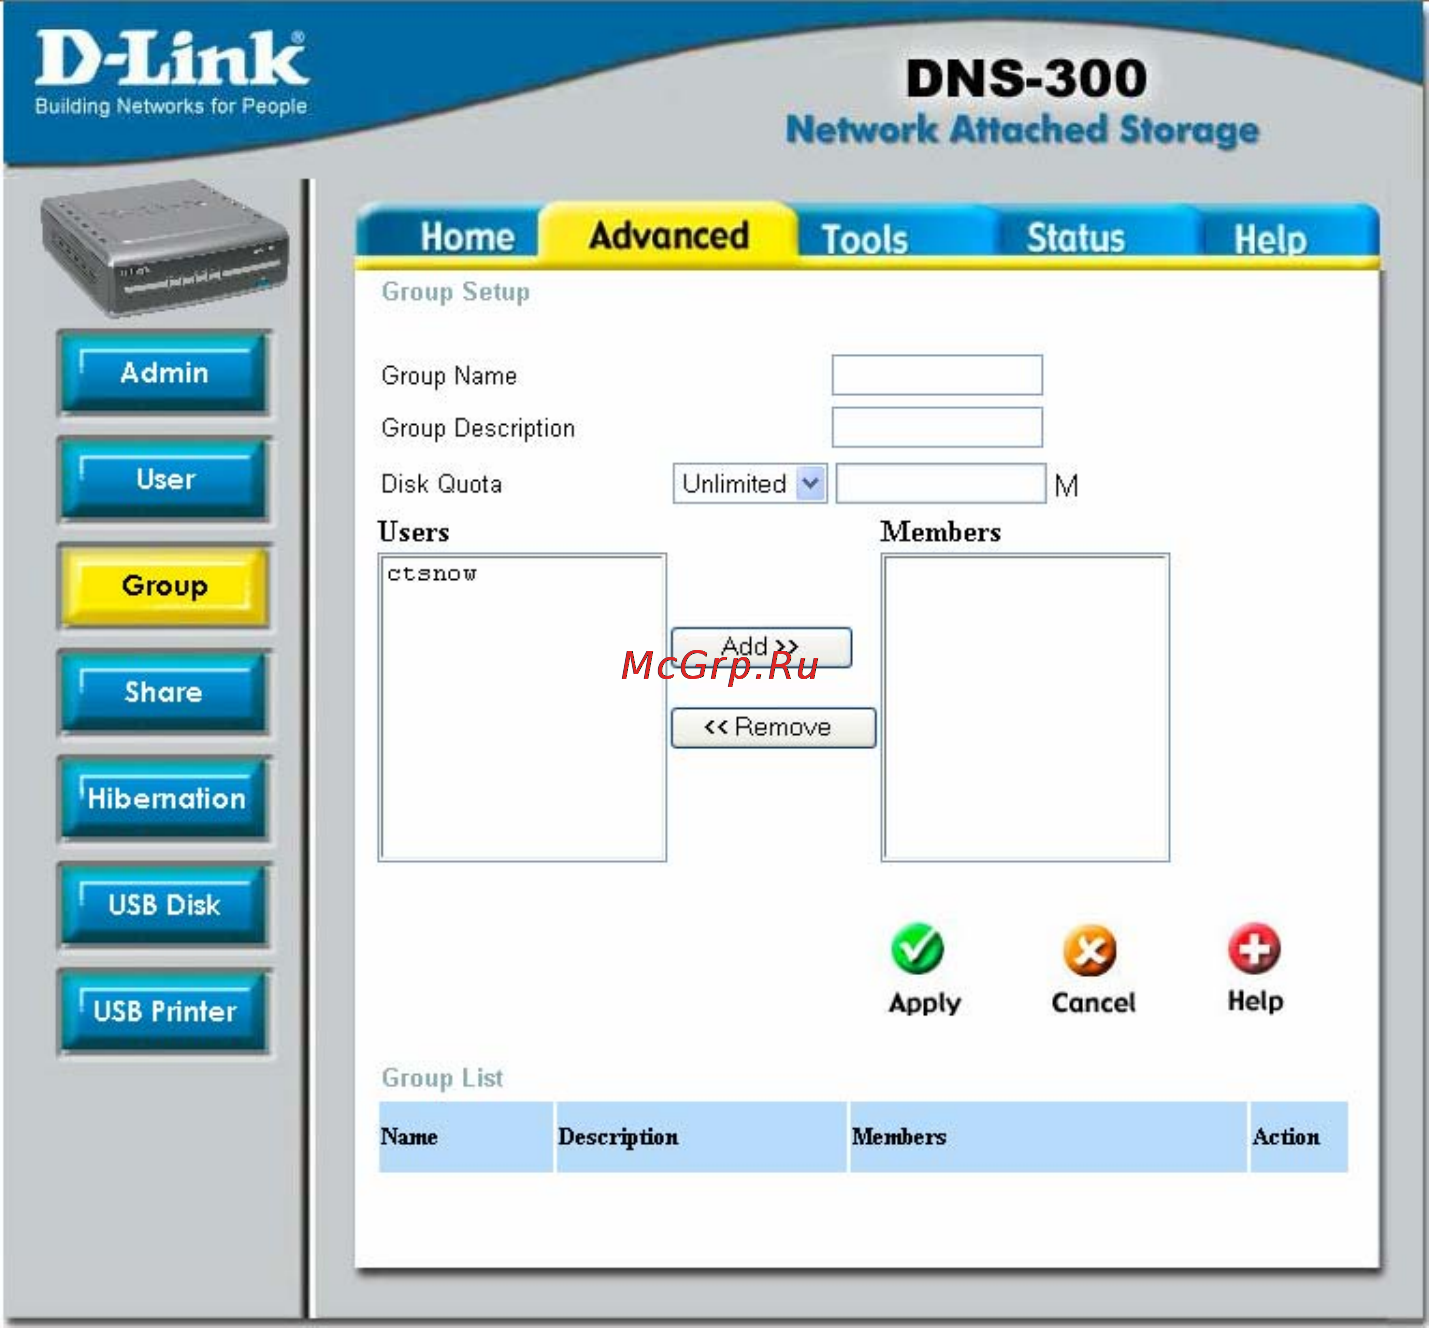Image resolution: width=1429 pixels, height=1328 pixels.
Task: Click the Members column header in Group List
Action: pyautogui.click(x=1048, y=1137)
